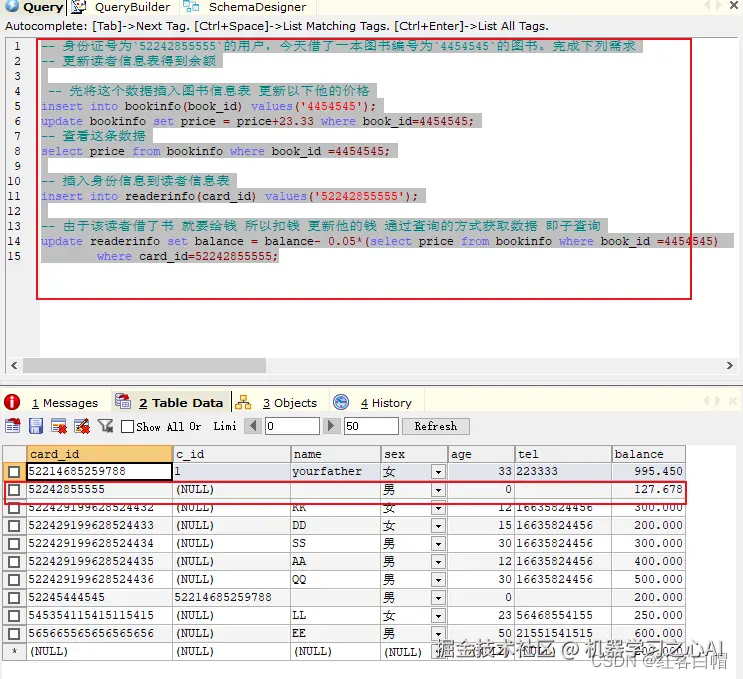
Task: Open sex dropdown in EE row
Action: click(x=438, y=634)
